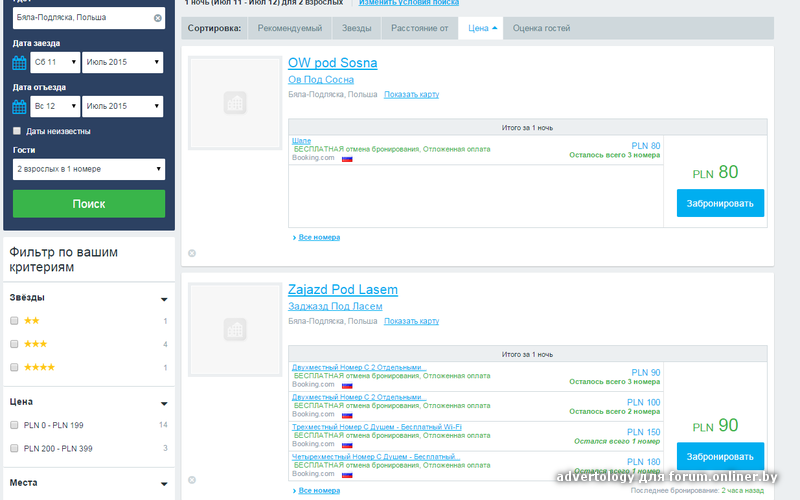
Task: Show all rooms for OW pod Sosna
Action: tap(319, 237)
